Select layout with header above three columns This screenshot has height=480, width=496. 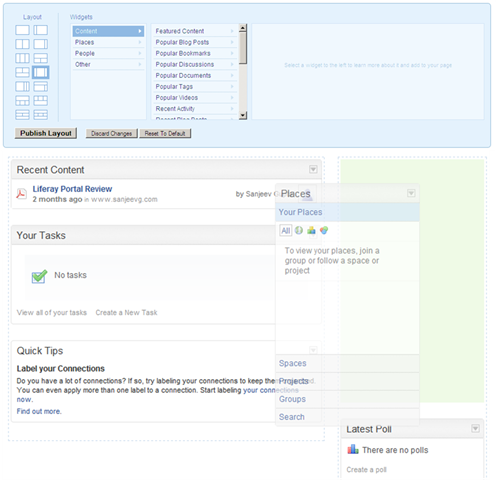click(x=22, y=101)
